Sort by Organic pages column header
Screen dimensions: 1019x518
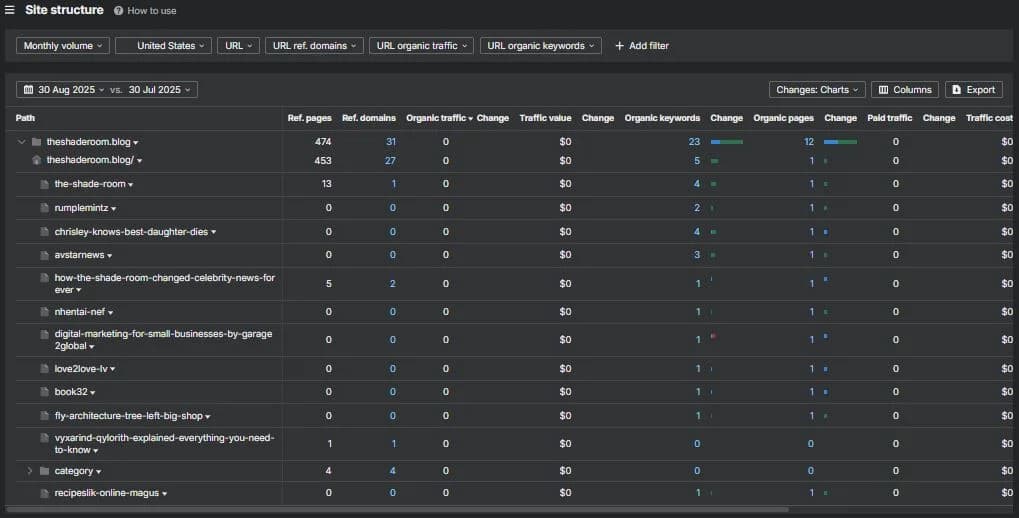tap(783, 118)
